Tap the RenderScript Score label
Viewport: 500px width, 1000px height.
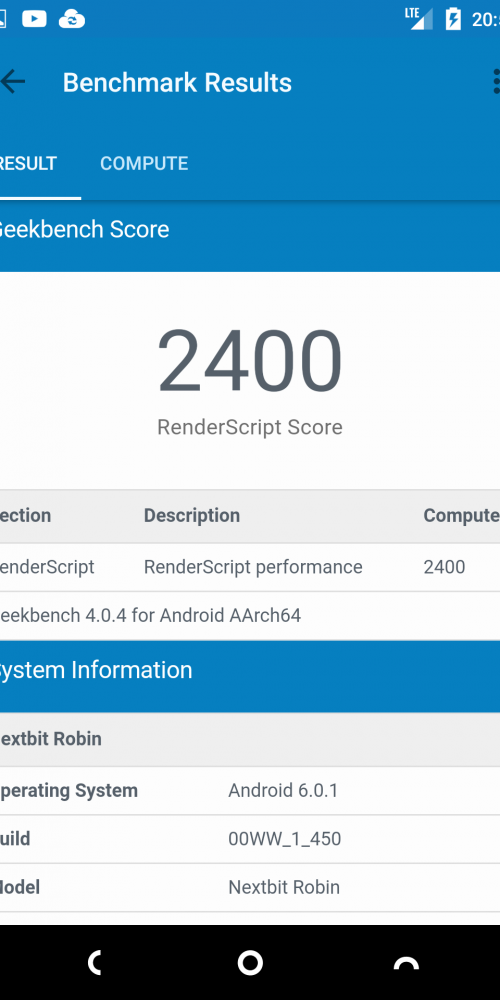point(250,427)
